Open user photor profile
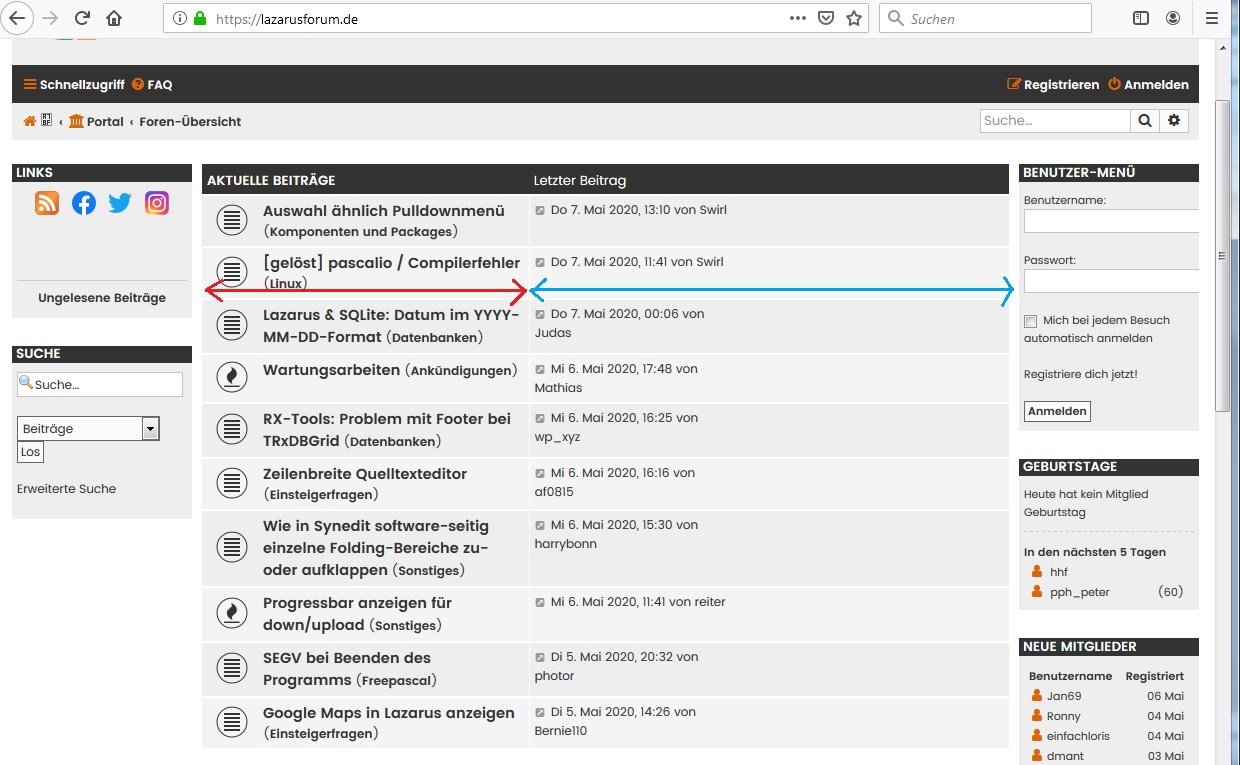Screen dimensions: 1240x765 point(555,676)
